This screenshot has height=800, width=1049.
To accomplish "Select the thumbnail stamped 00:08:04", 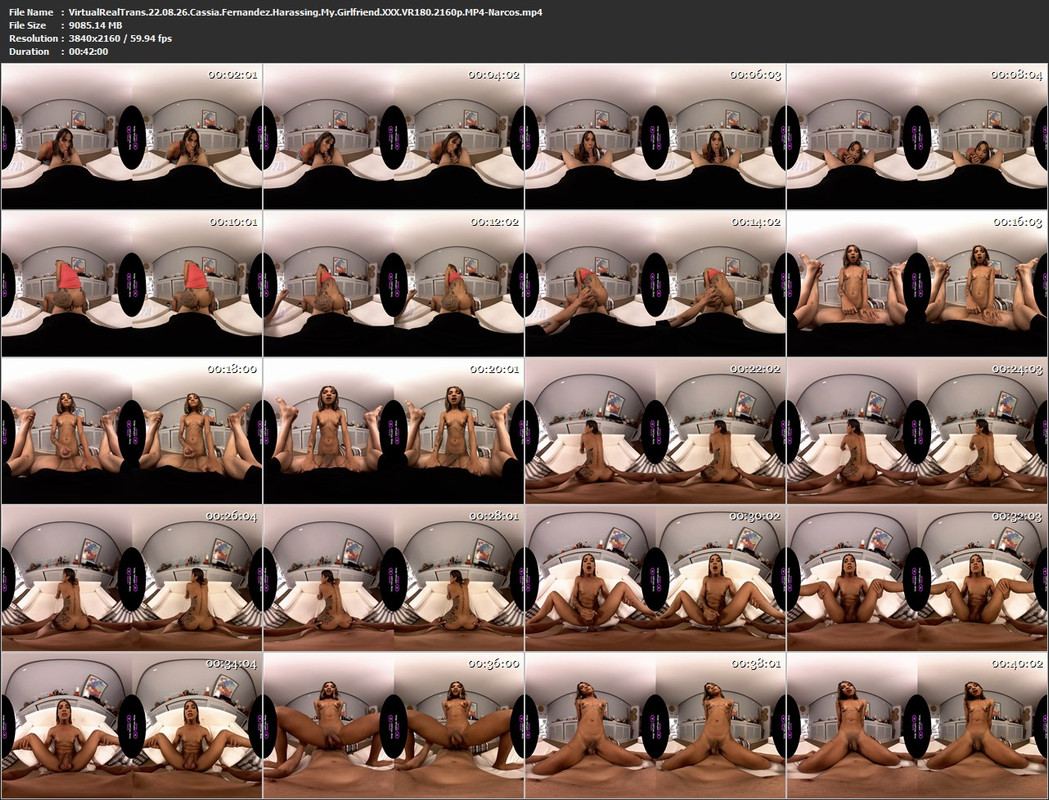I will 917,136.
